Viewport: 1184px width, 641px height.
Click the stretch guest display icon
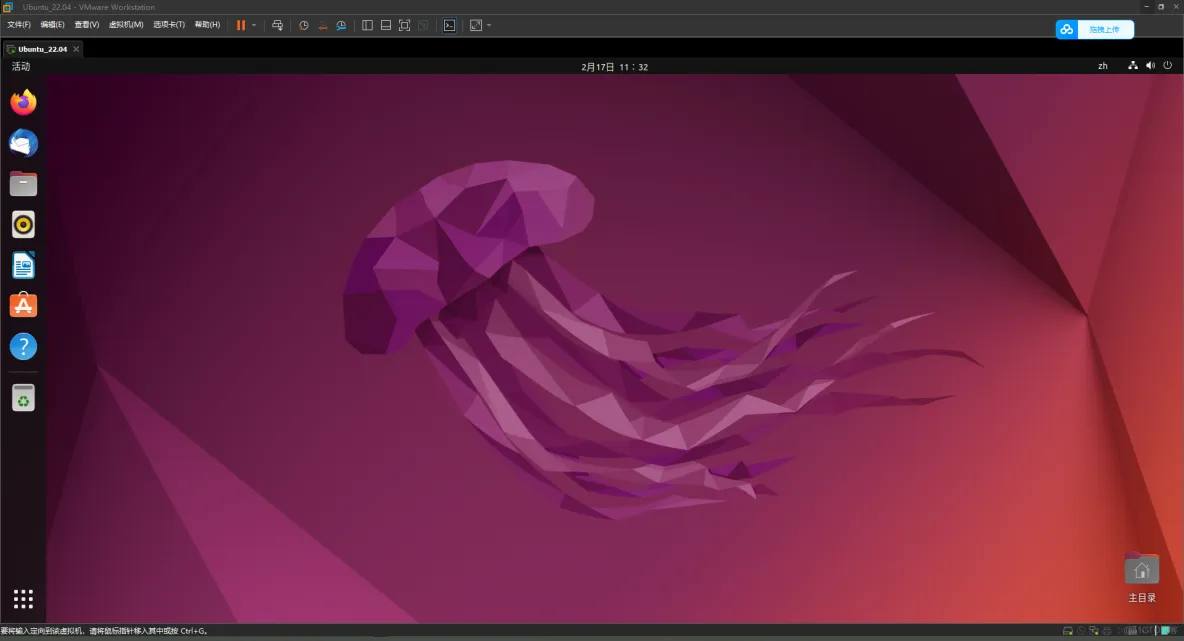pyautogui.click(x=476, y=25)
